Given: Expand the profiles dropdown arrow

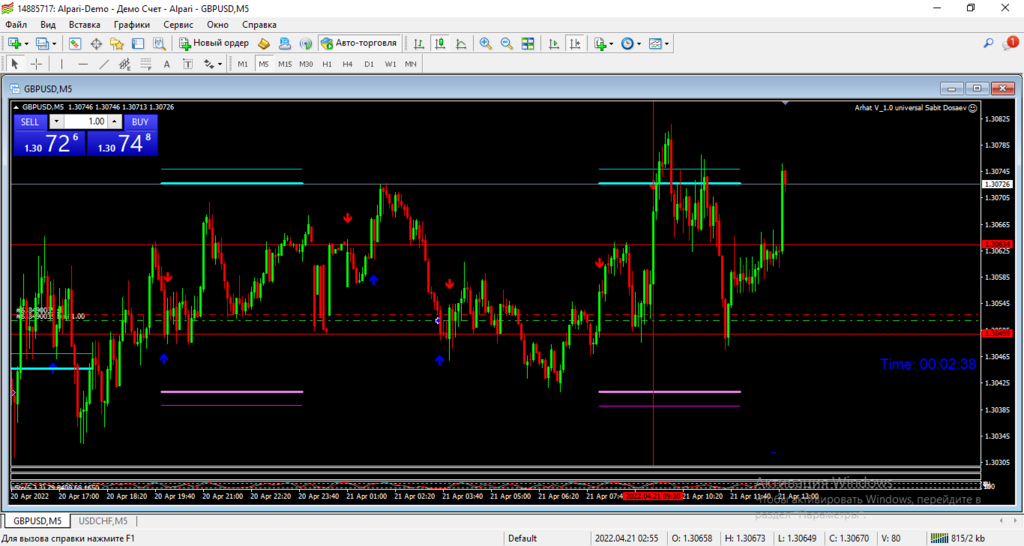Looking at the screenshot, I should click(54, 44).
